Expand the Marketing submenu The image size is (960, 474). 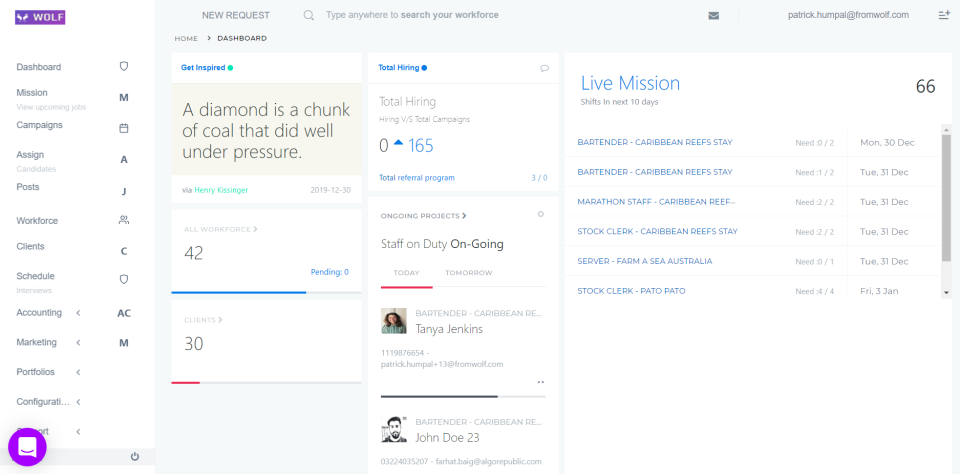point(78,342)
